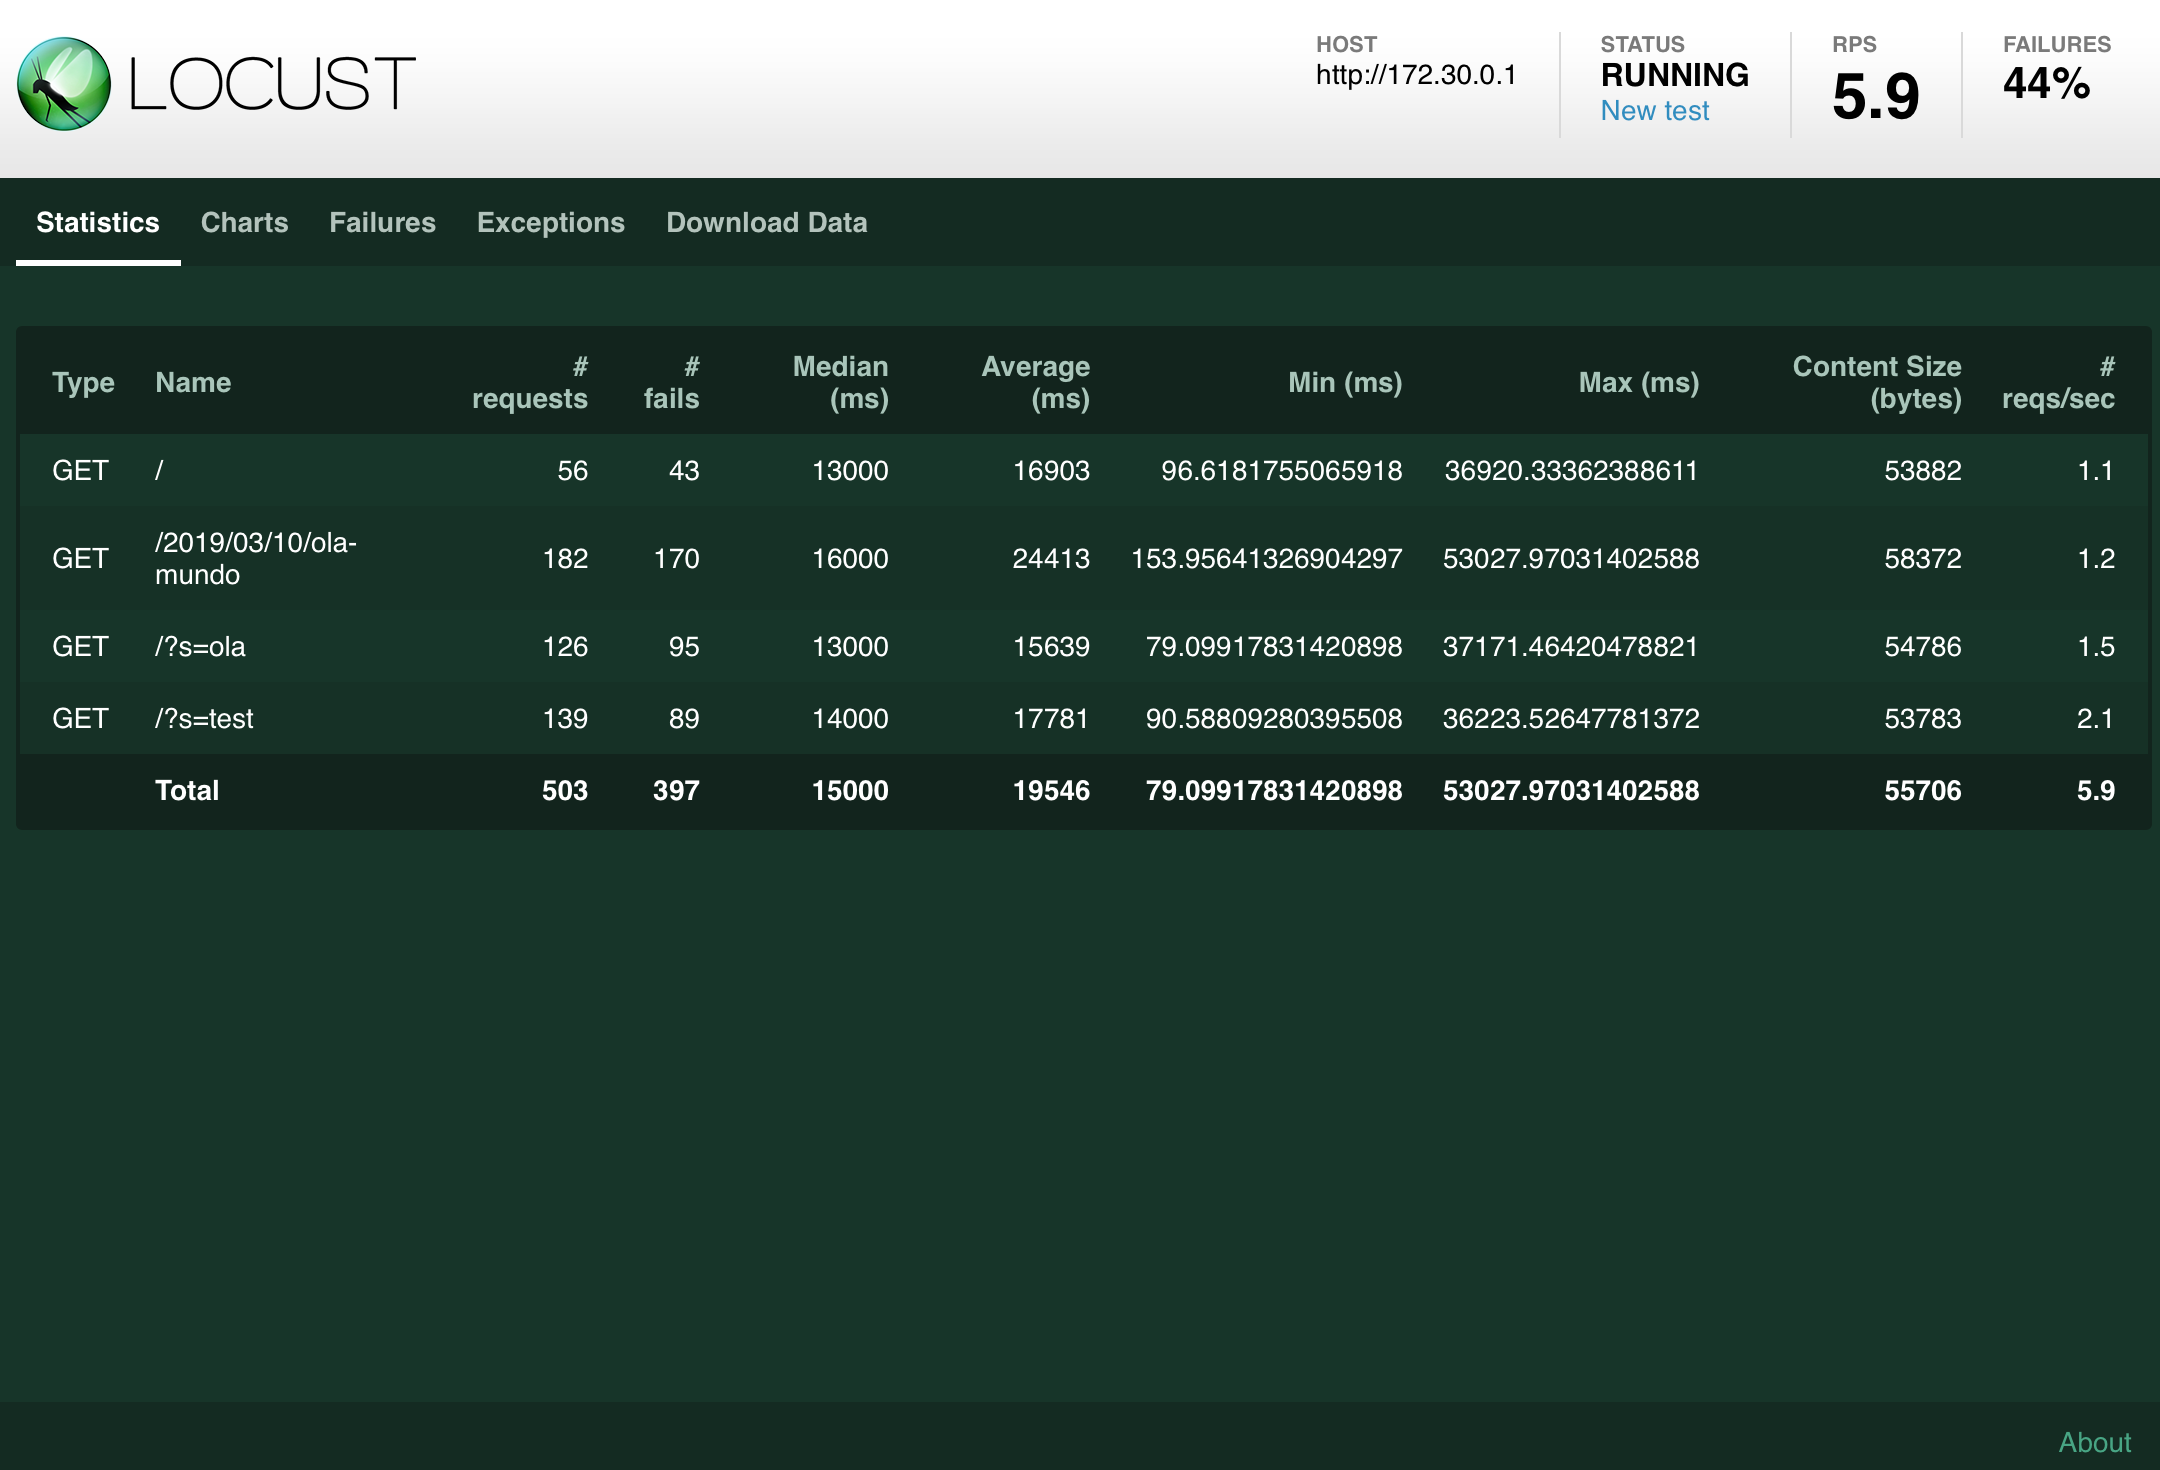The image size is (2160, 1470).
Task: Click the host URL http://172.30.0.1
Action: 1415,75
